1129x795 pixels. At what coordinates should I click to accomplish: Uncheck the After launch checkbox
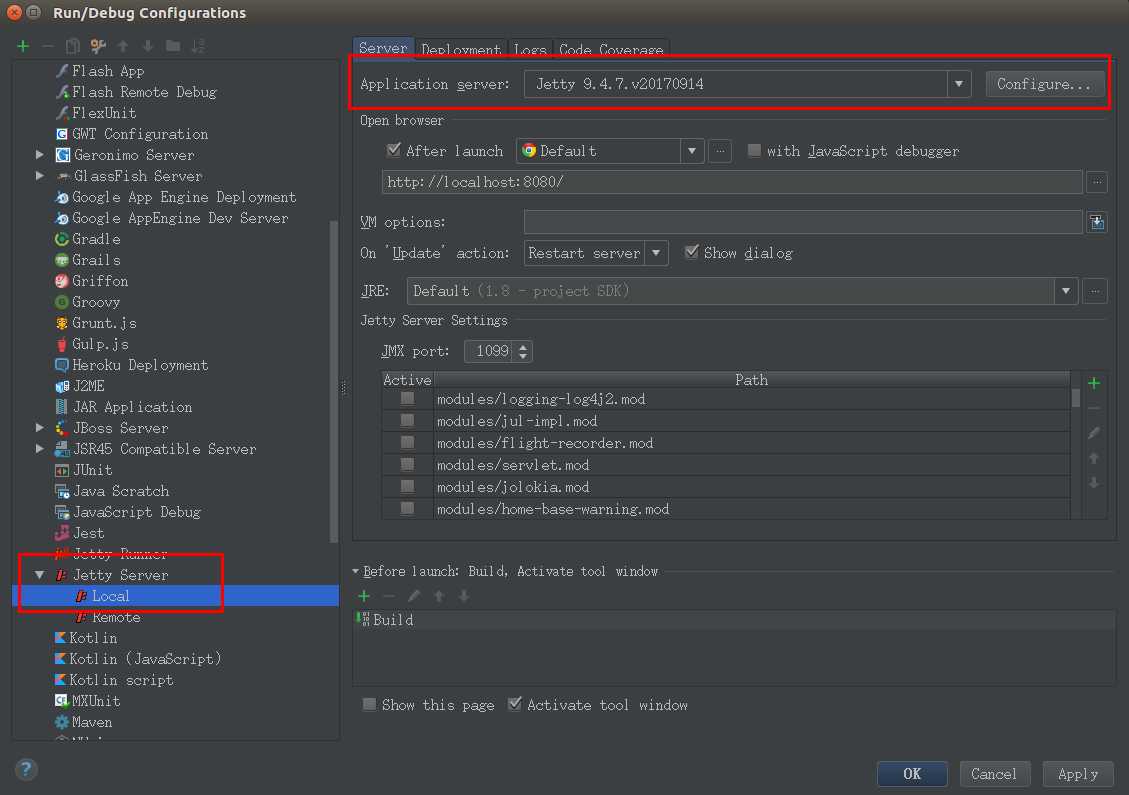click(393, 151)
